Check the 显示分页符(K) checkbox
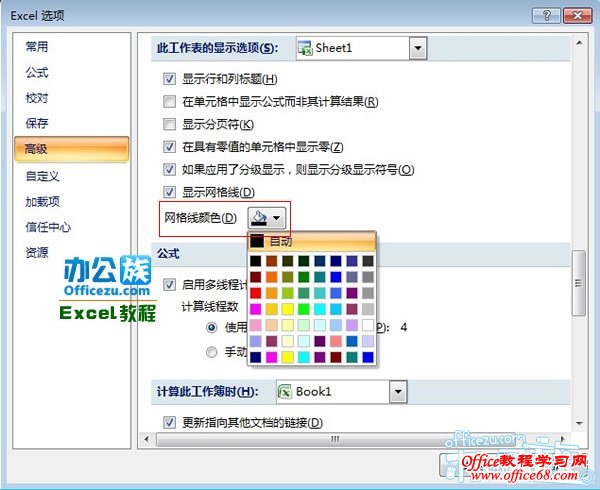The height and width of the screenshot is (490, 600). 169,124
